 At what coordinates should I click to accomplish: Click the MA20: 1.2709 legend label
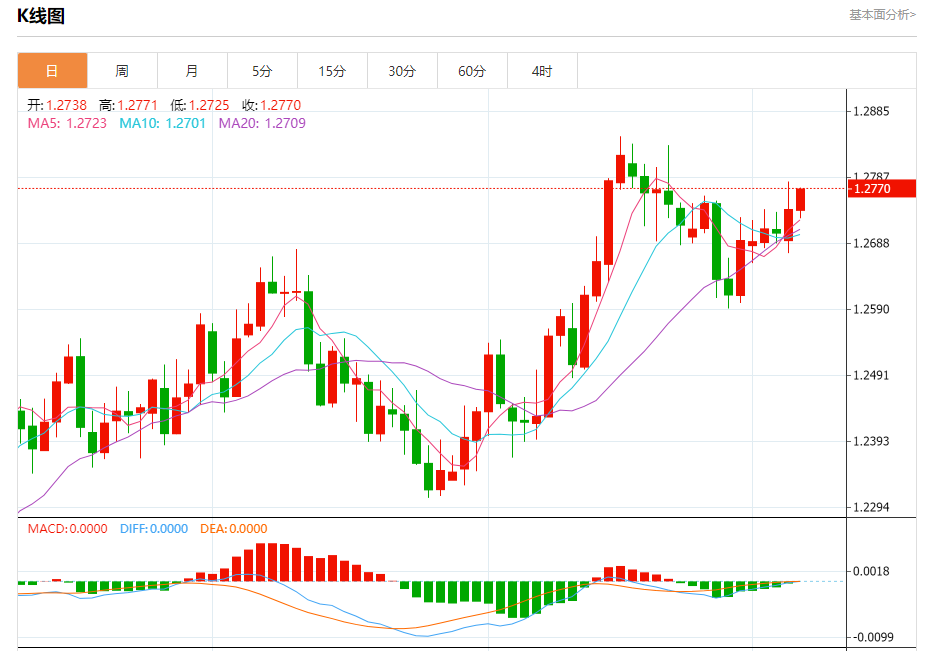click(262, 123)
